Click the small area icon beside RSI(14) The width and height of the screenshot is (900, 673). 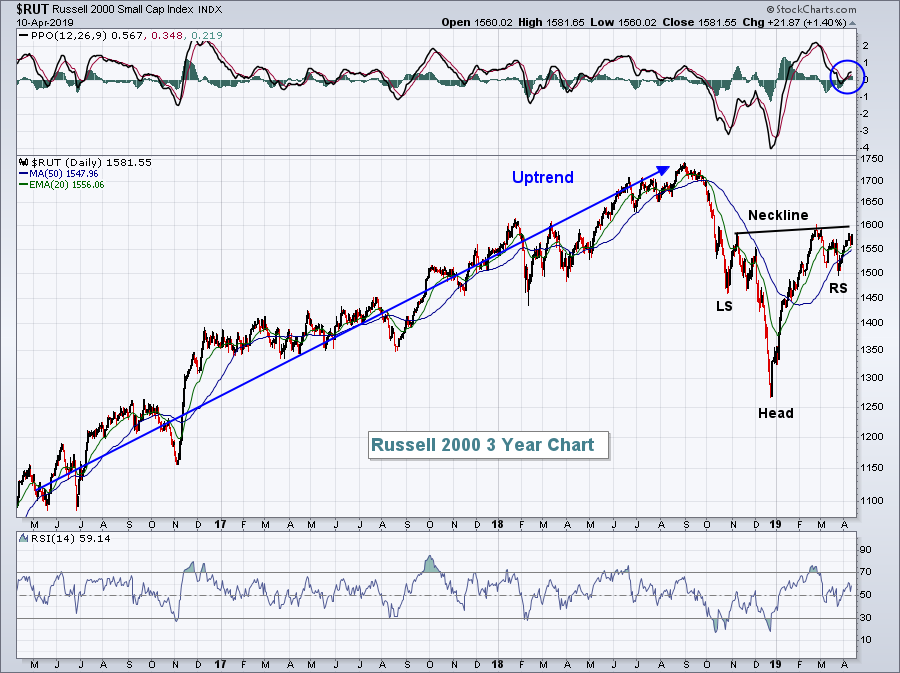coord(24,538)
